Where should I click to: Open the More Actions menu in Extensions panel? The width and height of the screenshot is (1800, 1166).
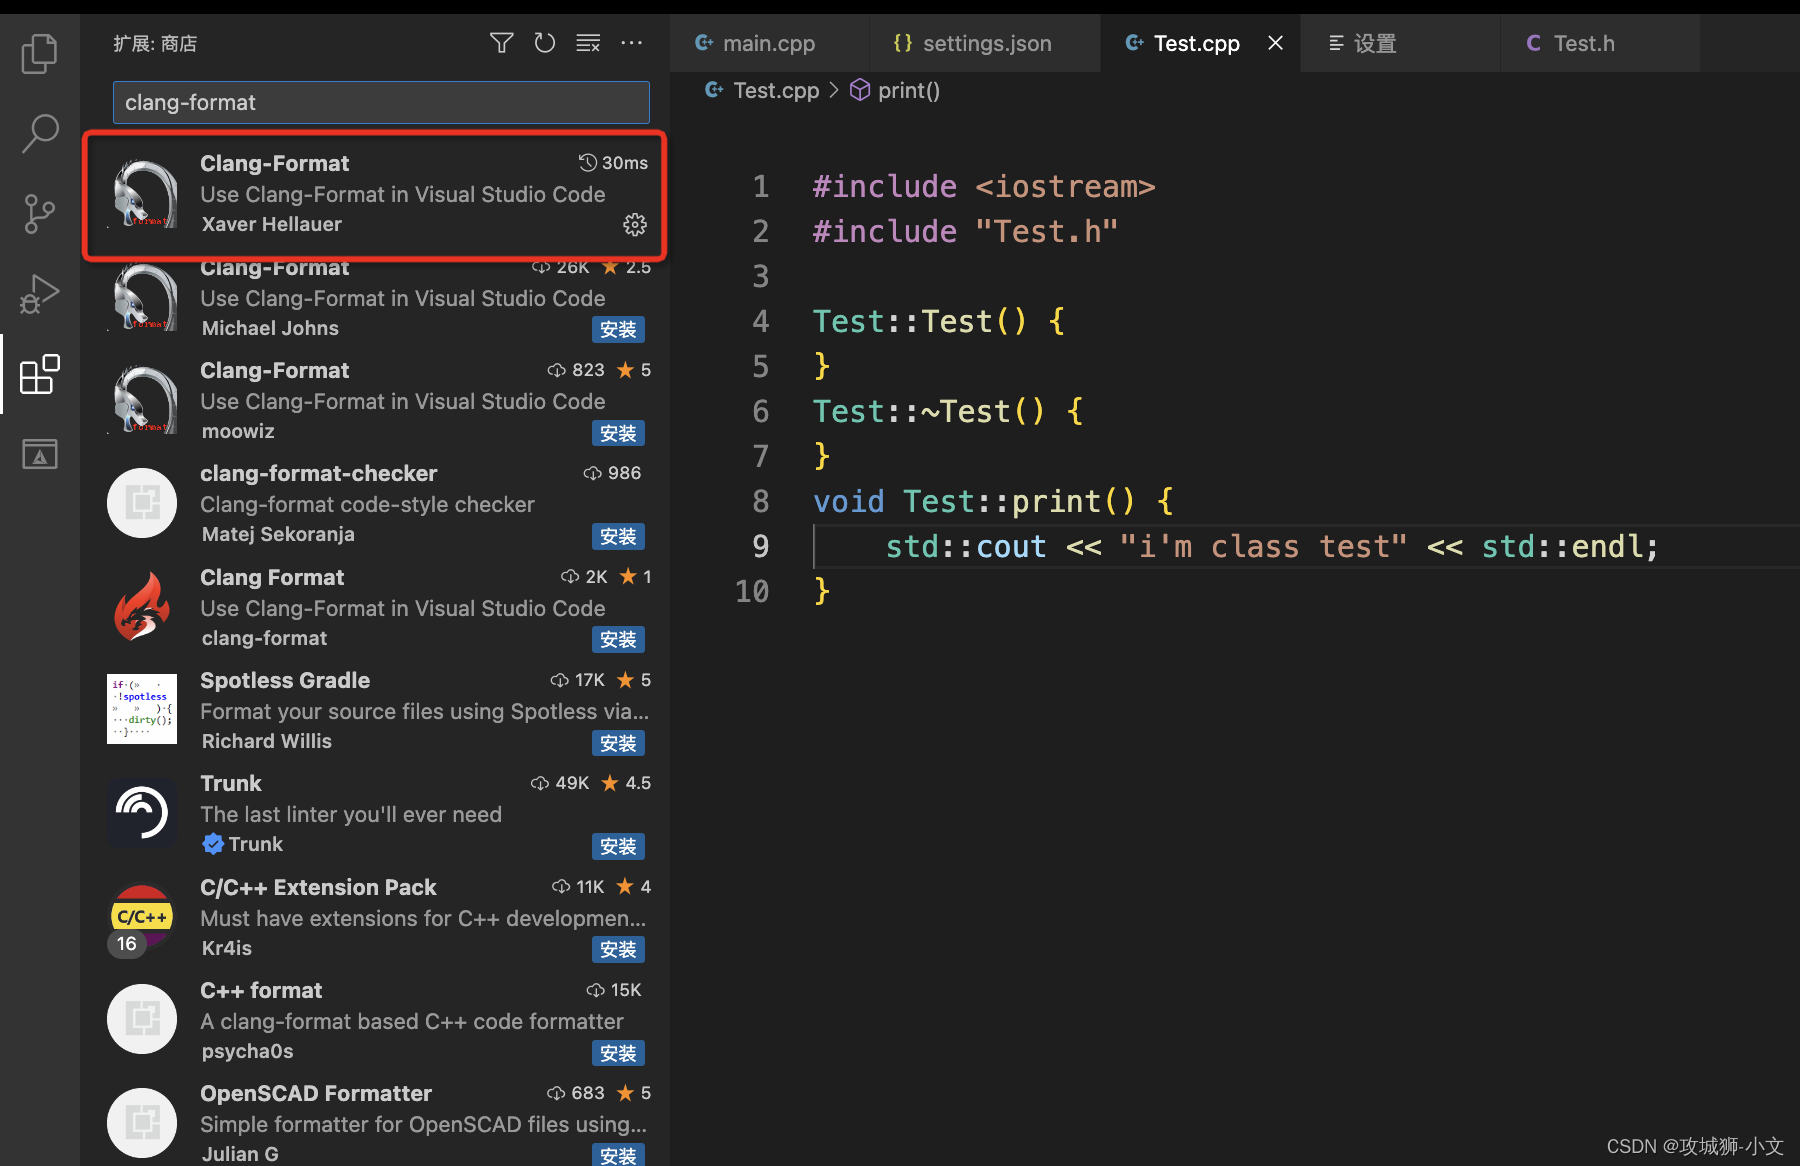point(631,43)
